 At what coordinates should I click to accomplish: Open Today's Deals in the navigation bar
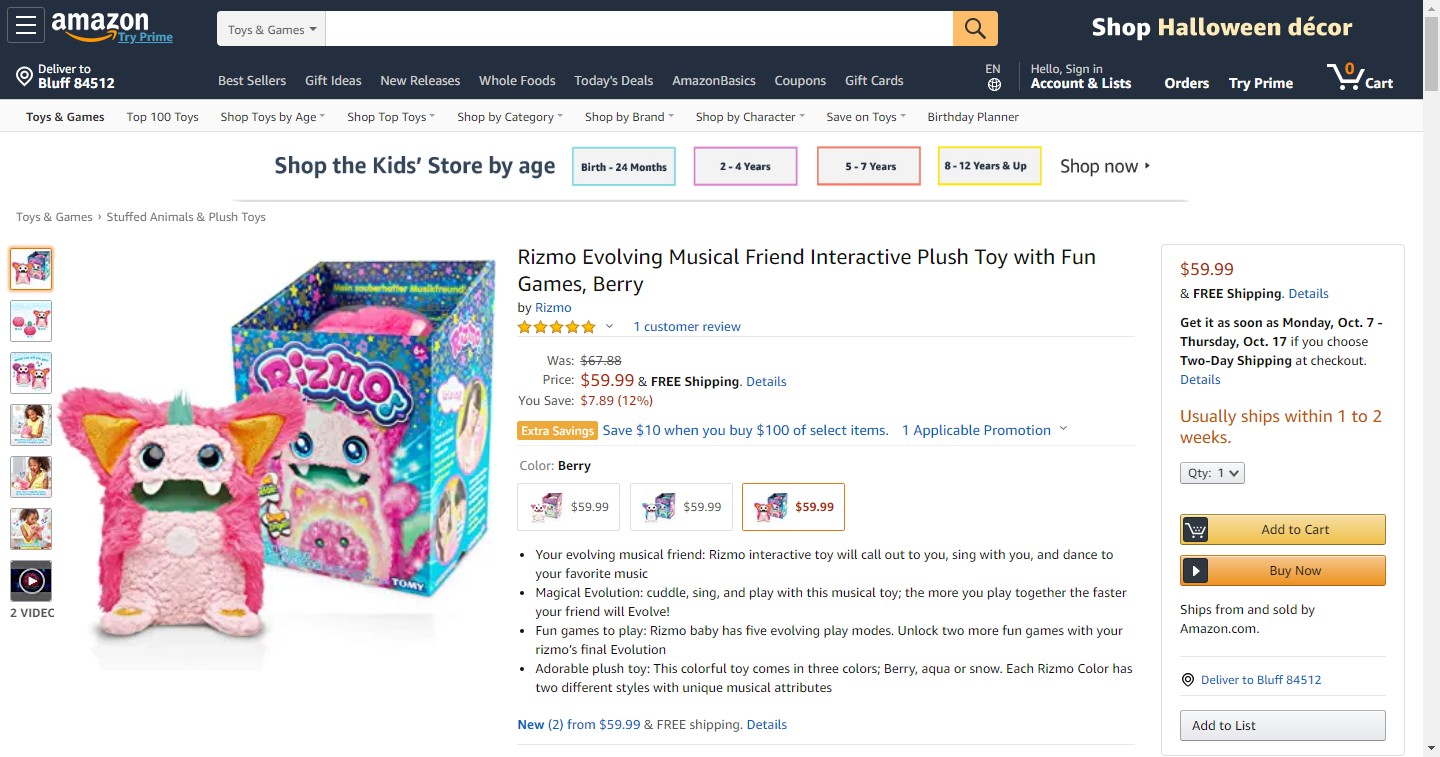point(613,81)
